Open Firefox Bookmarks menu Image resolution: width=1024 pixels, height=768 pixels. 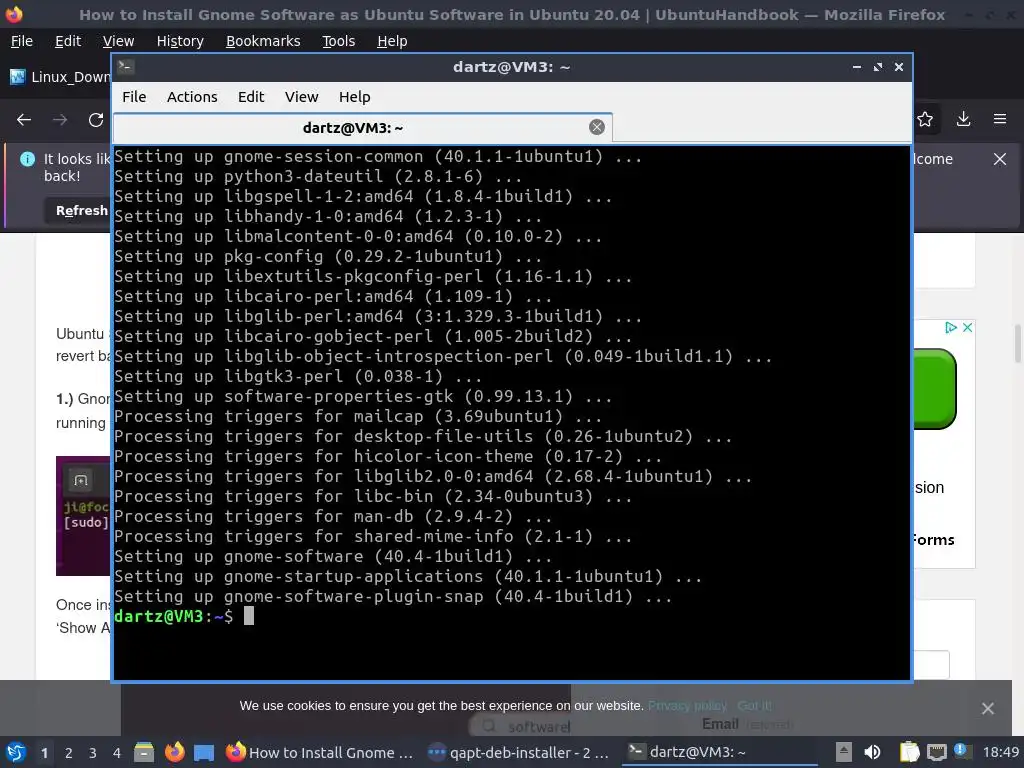[x=263, y=41]
